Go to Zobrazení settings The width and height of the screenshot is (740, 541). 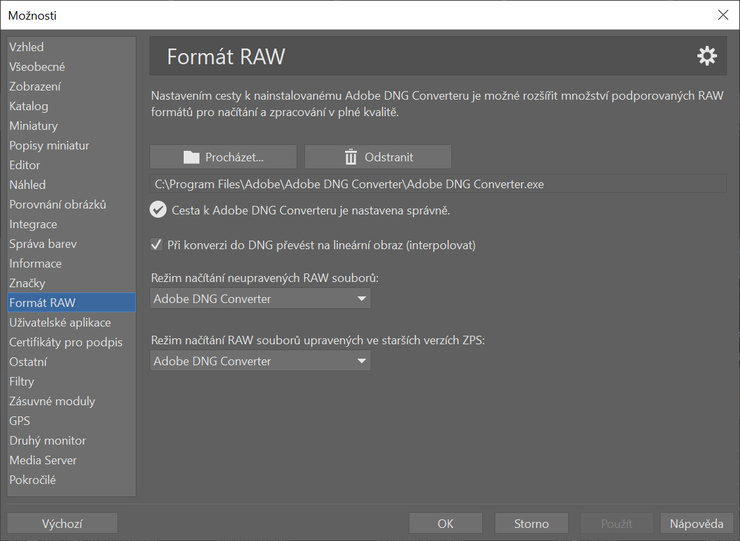[x=71, y=86]
